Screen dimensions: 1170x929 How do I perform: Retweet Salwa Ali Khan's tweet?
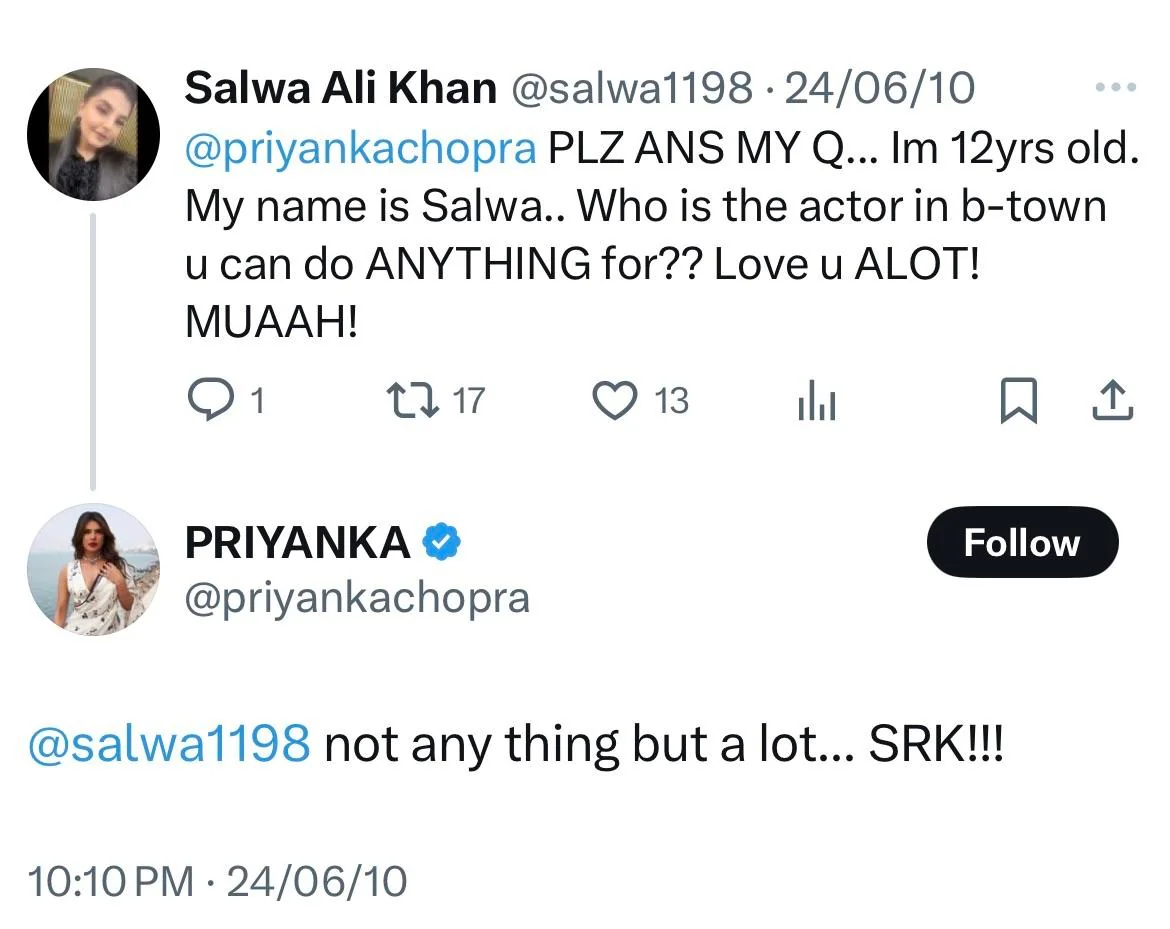(410, 401)
